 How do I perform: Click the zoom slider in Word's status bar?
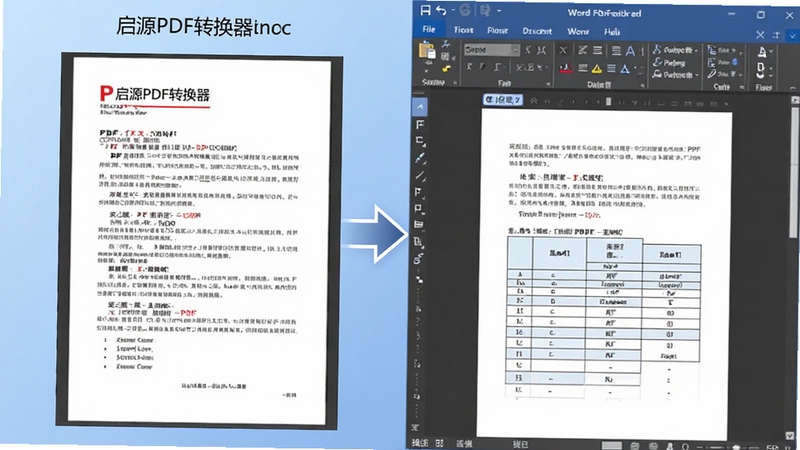coord(736,447)
